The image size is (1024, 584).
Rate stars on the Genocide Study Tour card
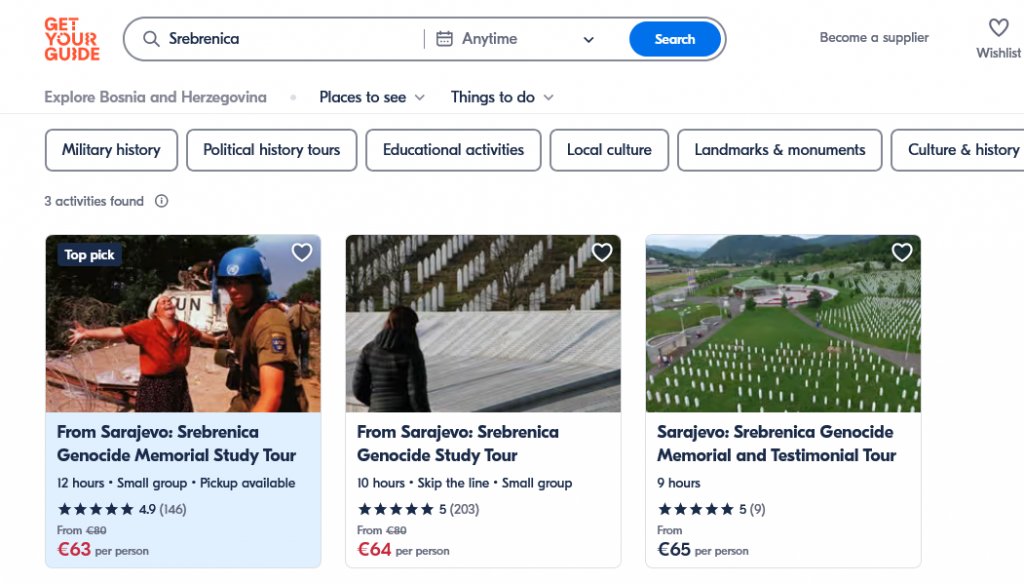click(x=396, y=509)
